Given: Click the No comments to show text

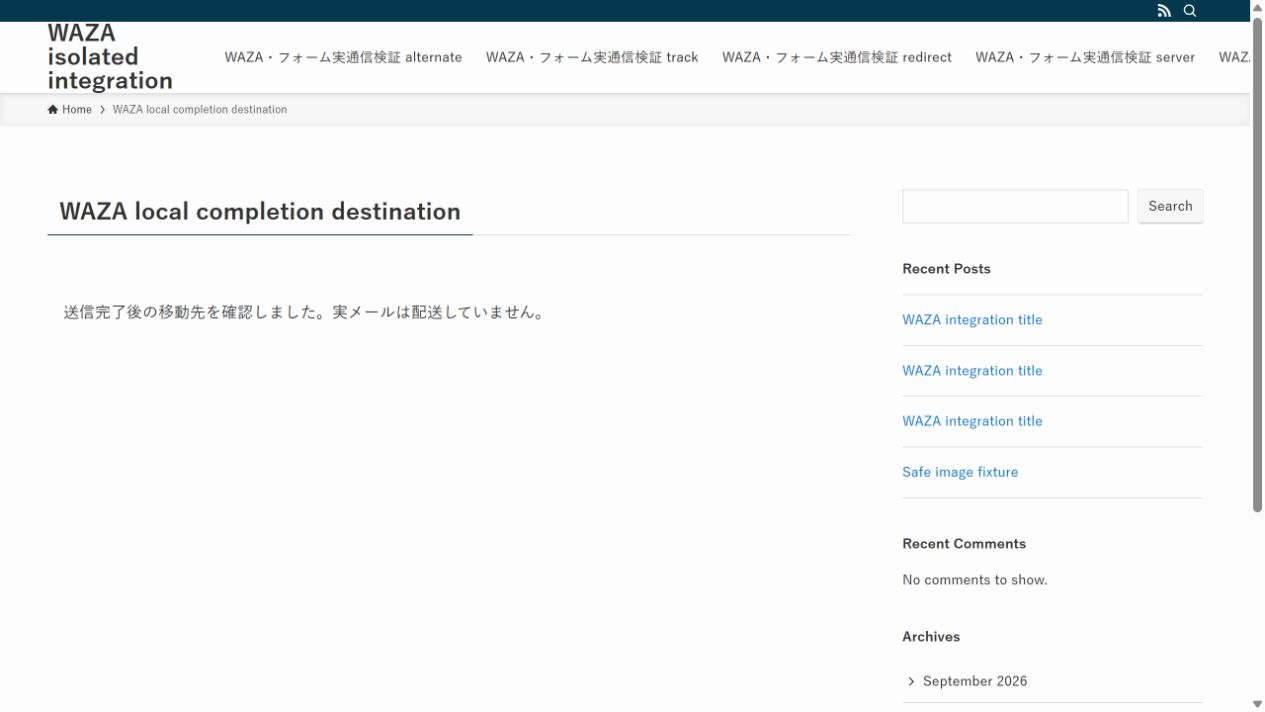Looking at the screenshot, I should 975,580.
